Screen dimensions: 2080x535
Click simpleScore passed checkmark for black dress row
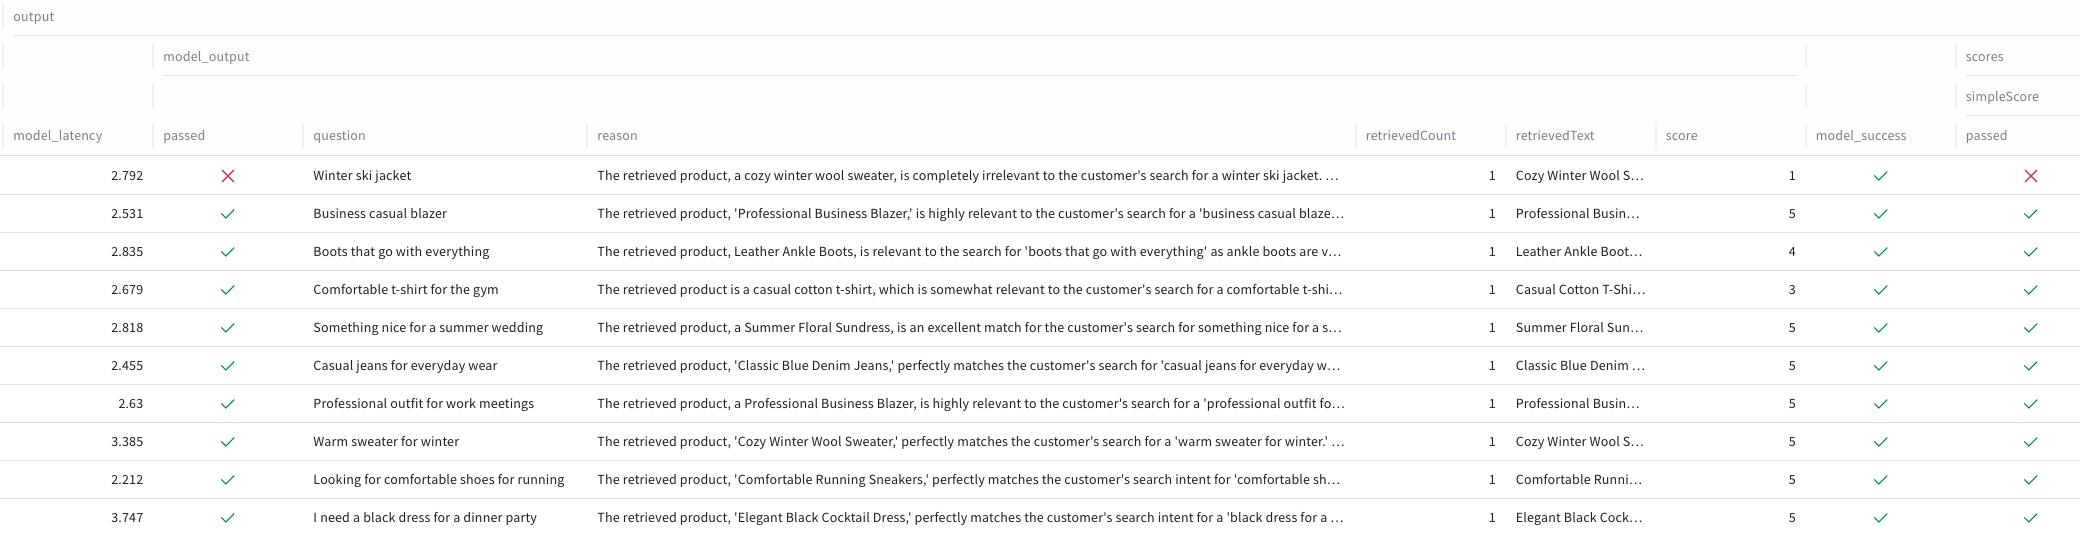[2030, 518]
